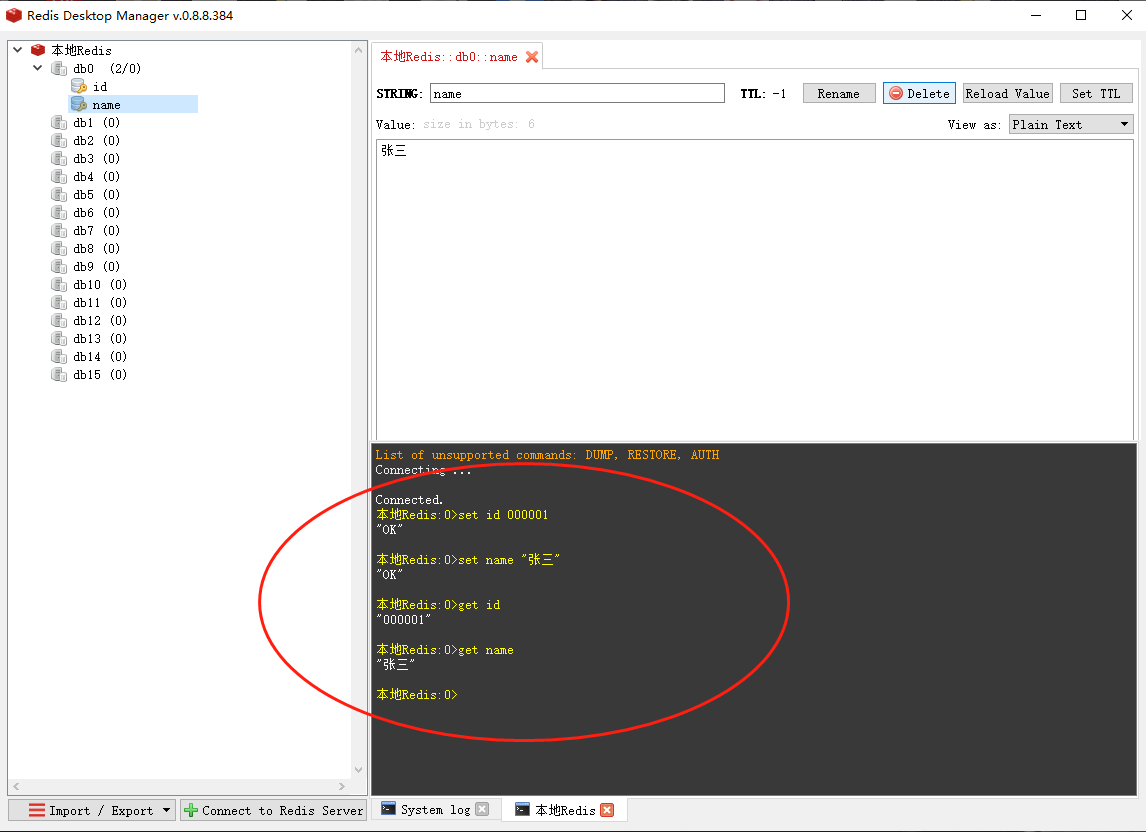Click Reload Value button

coord(1007,94)
